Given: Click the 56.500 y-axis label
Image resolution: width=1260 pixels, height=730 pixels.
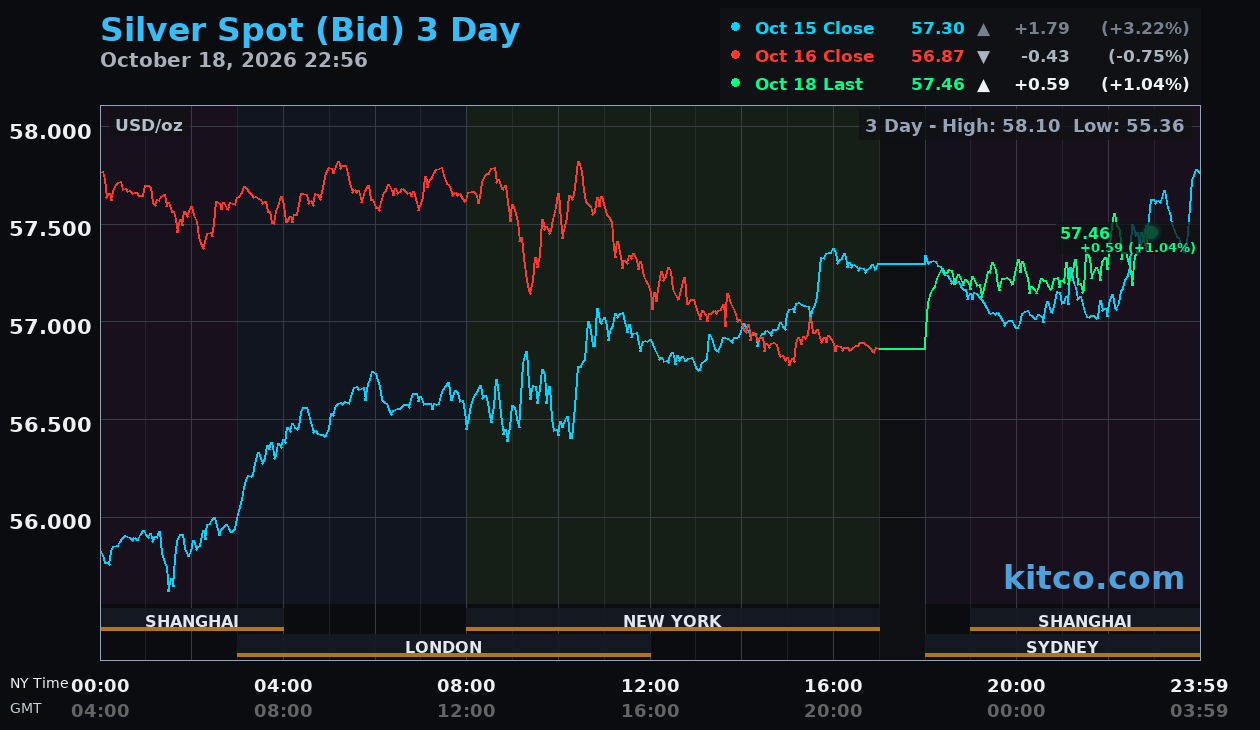Looking at the screenshot, I should pos(50,424).
